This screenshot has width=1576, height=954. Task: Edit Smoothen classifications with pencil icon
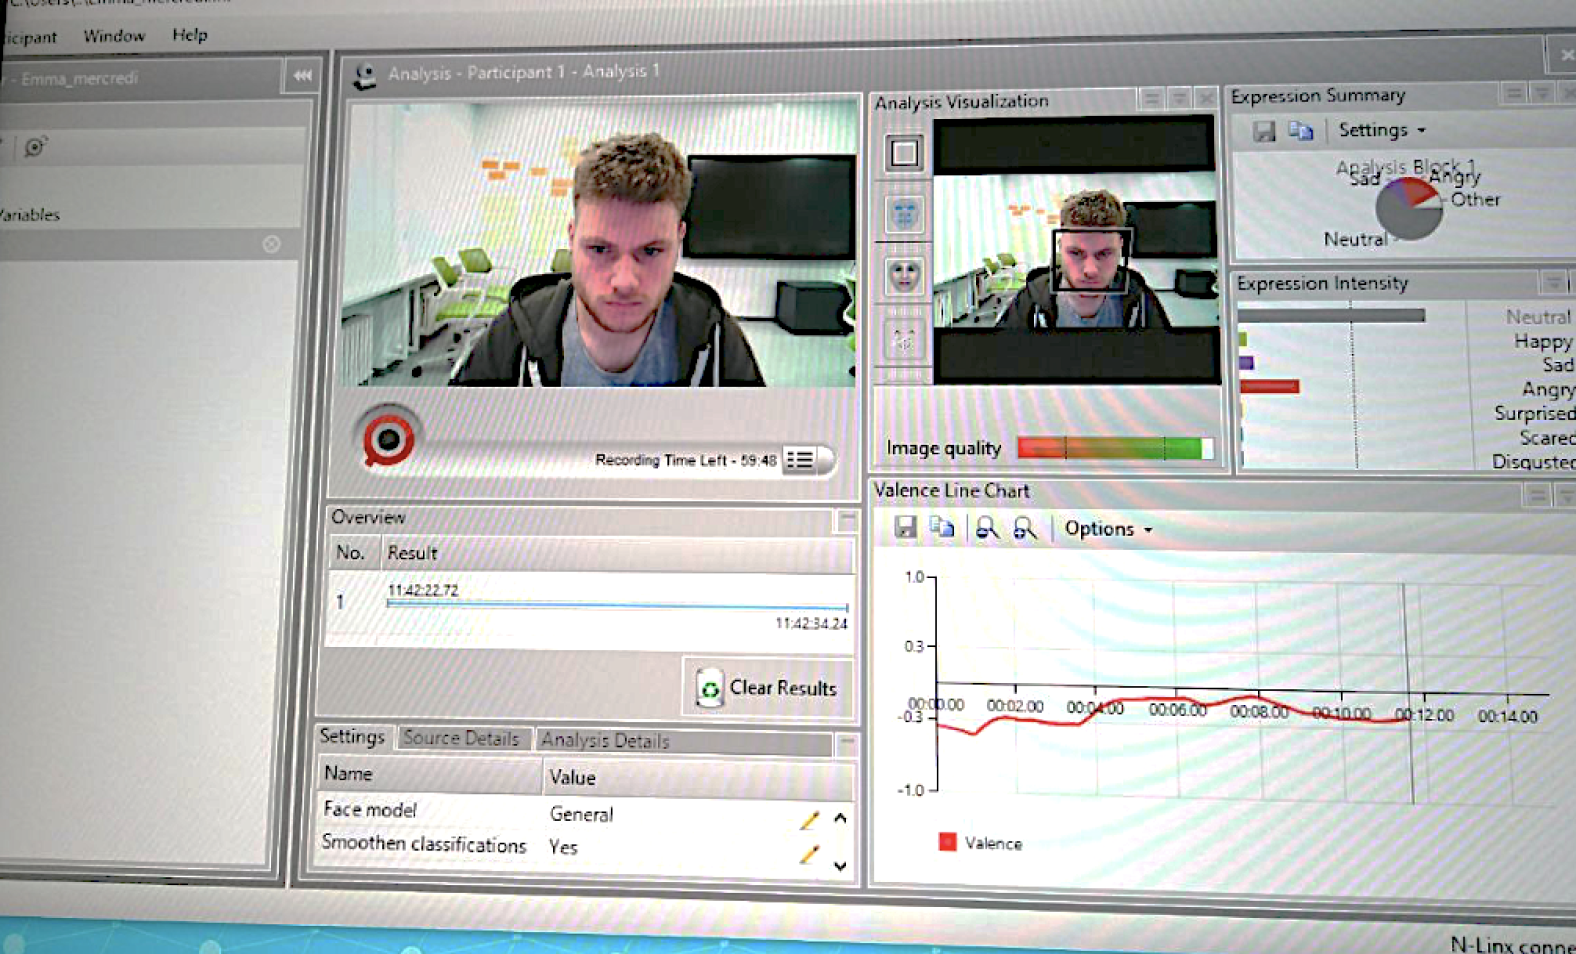pos(809,854)
